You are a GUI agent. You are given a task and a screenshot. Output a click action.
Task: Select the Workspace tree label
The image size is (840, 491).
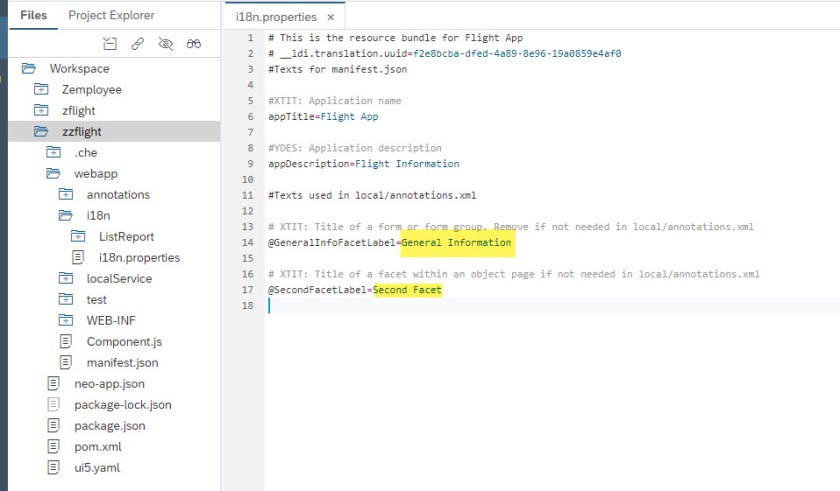point(79,69)
